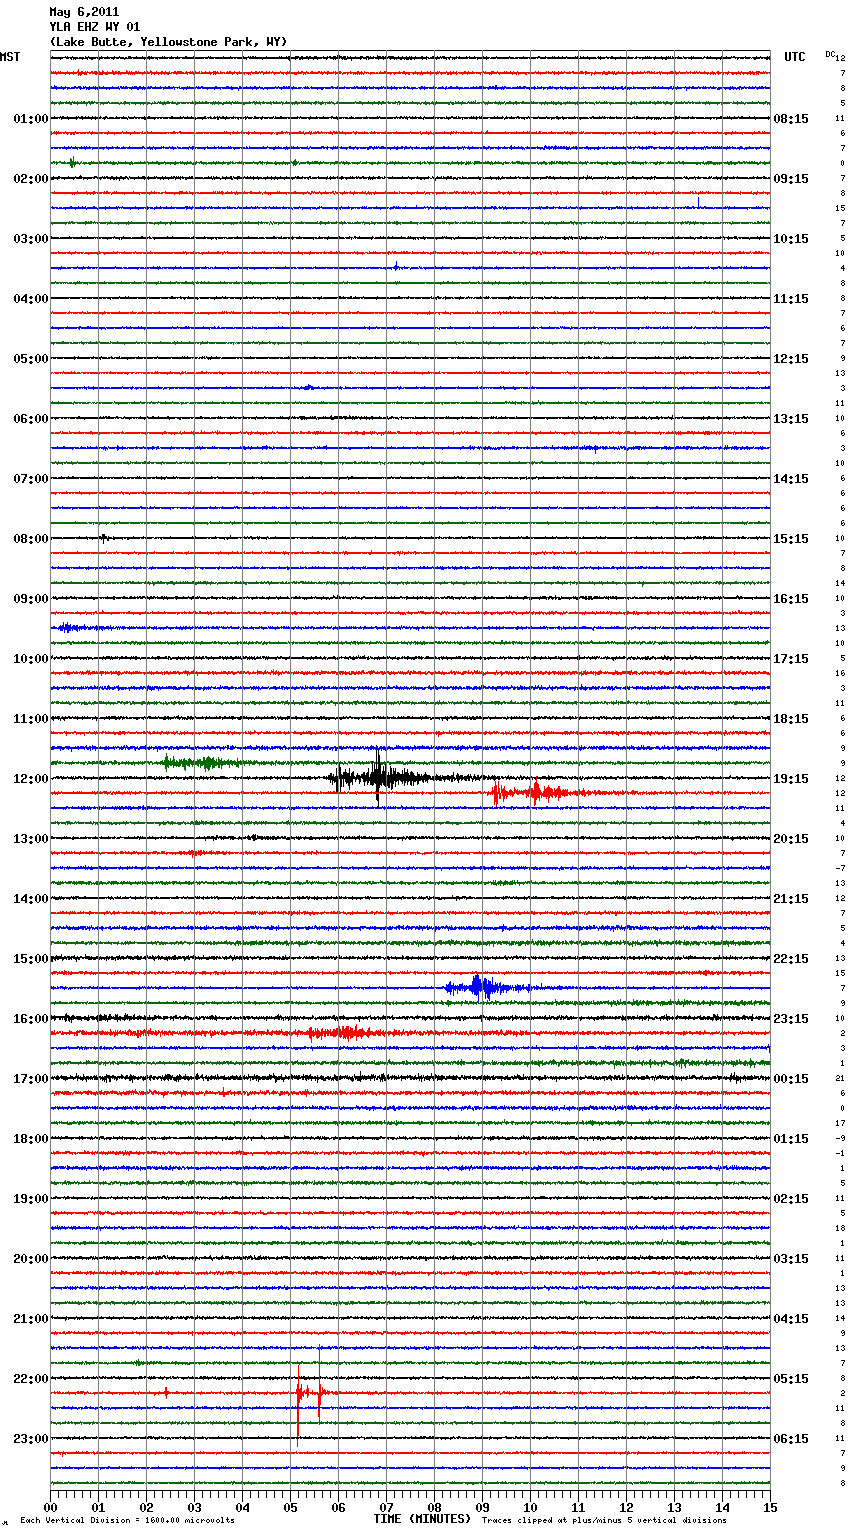Select the 07:00 MST row label
The image size is (850, 1534).
(31, 479)
